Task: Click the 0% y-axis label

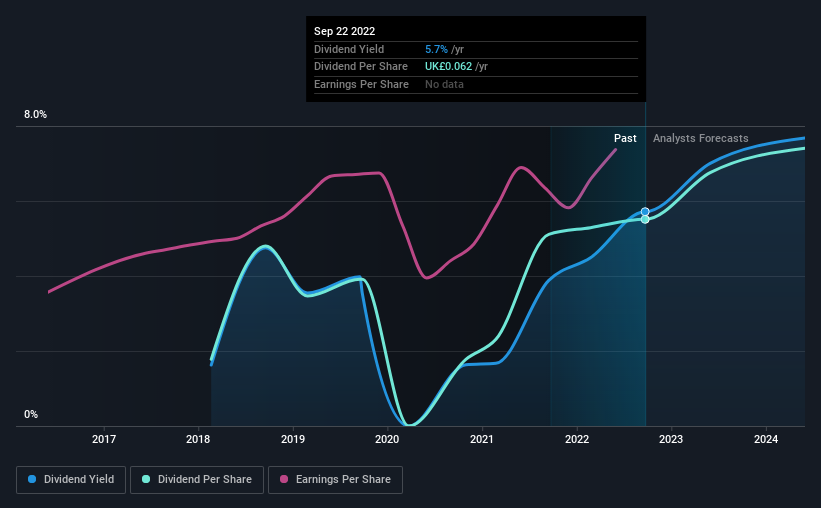Action: point(31,414)
